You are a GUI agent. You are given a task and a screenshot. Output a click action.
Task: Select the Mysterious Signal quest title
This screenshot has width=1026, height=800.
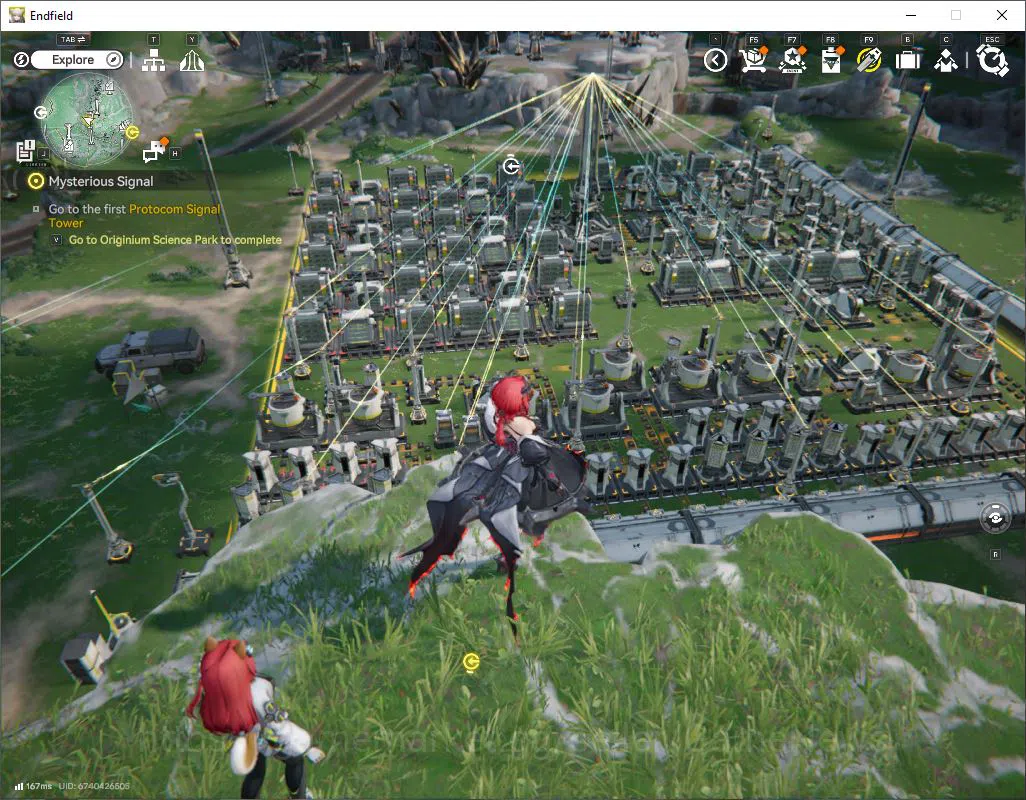tap(100, 181)
